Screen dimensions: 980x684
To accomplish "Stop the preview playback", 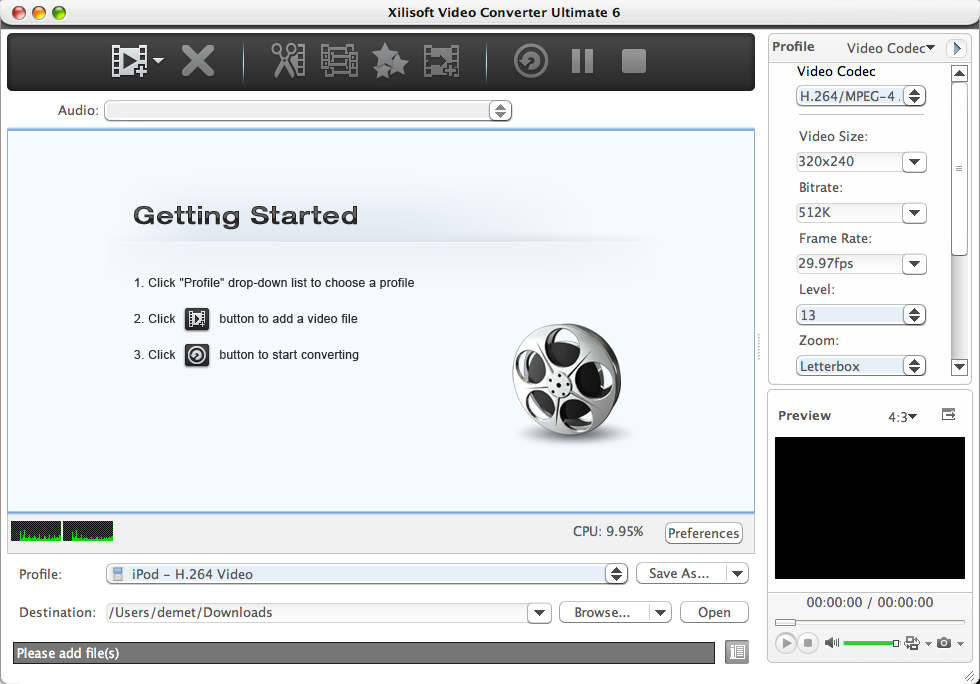I will click(x=808, y=643).
